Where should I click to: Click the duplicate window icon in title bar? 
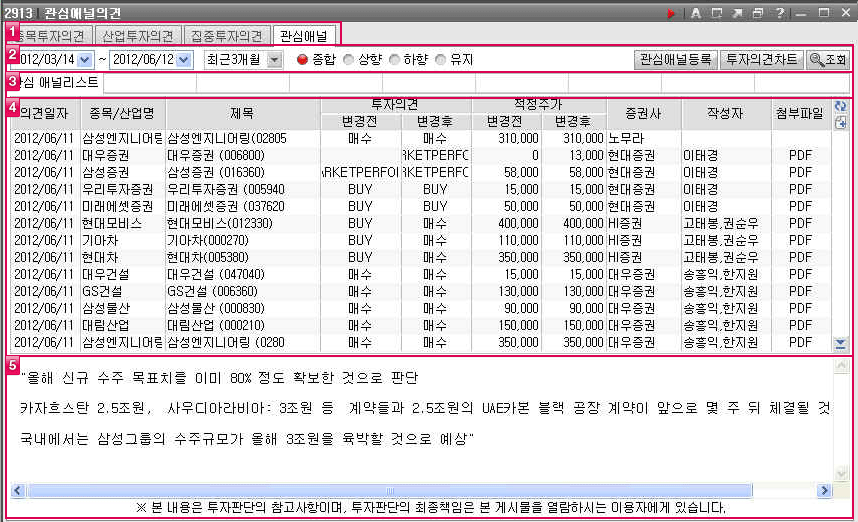click(x=758, y=13)
